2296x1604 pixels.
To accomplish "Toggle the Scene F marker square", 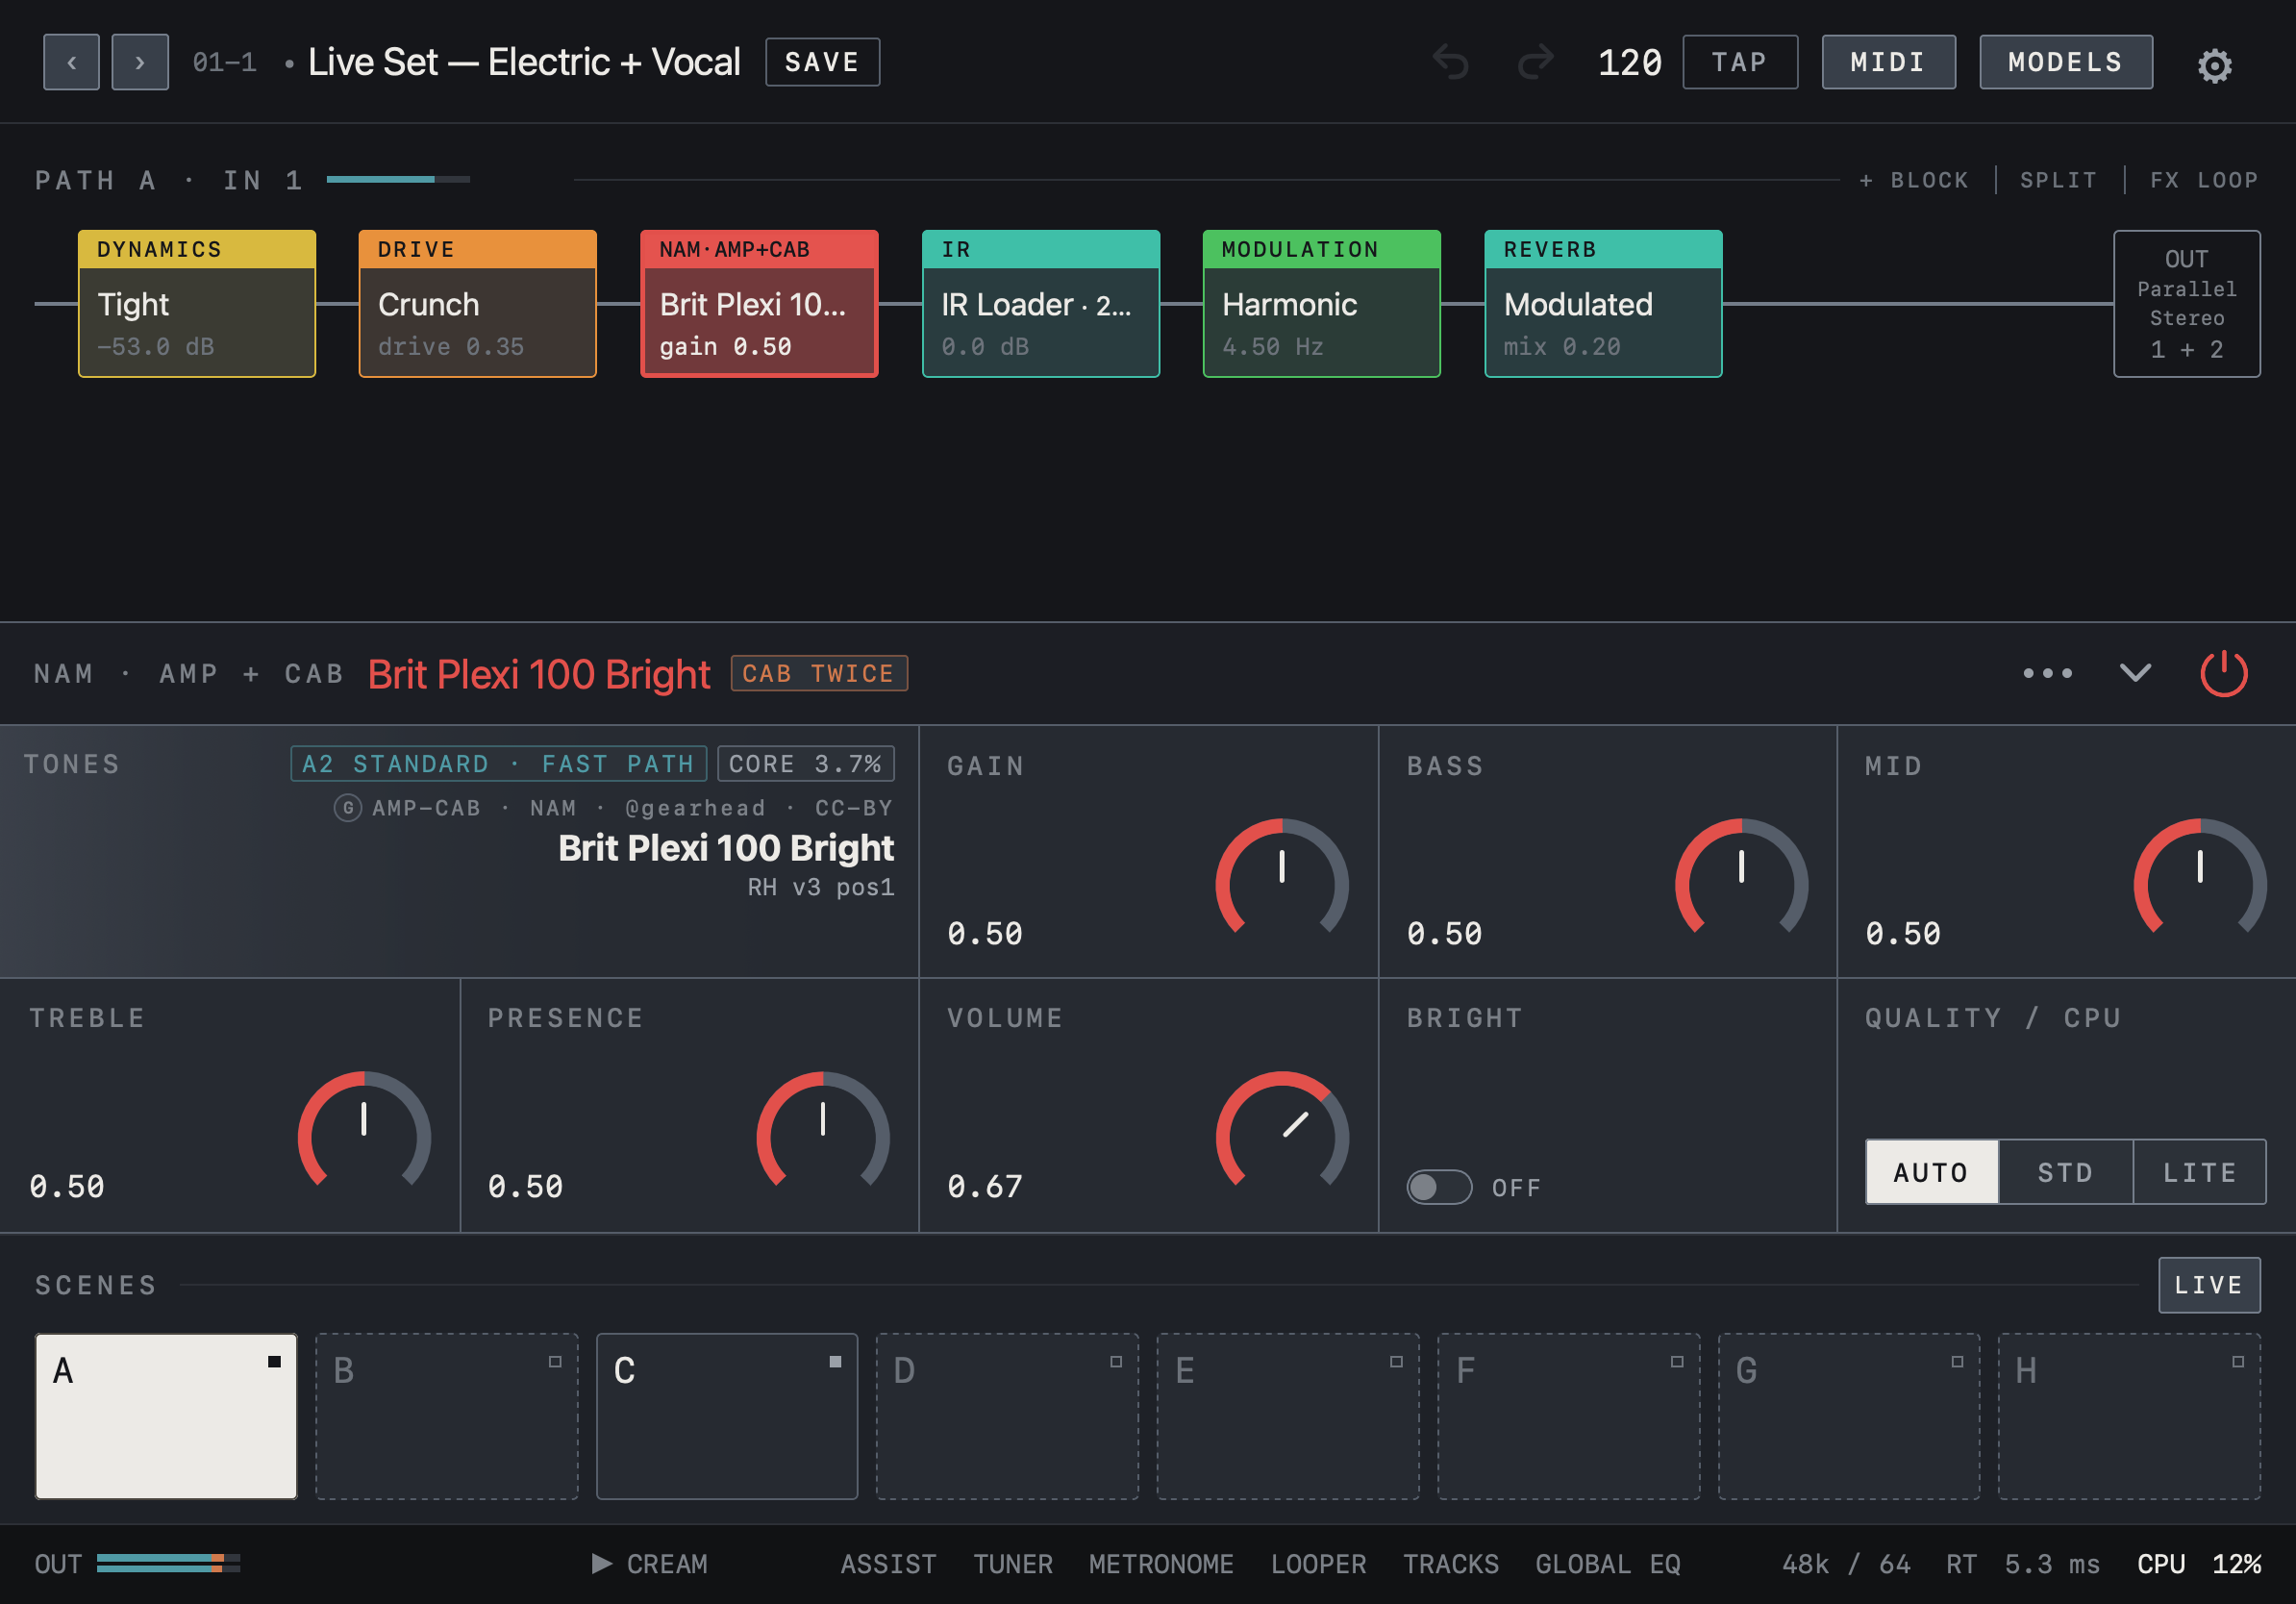I will [x=1677, y=1361].
